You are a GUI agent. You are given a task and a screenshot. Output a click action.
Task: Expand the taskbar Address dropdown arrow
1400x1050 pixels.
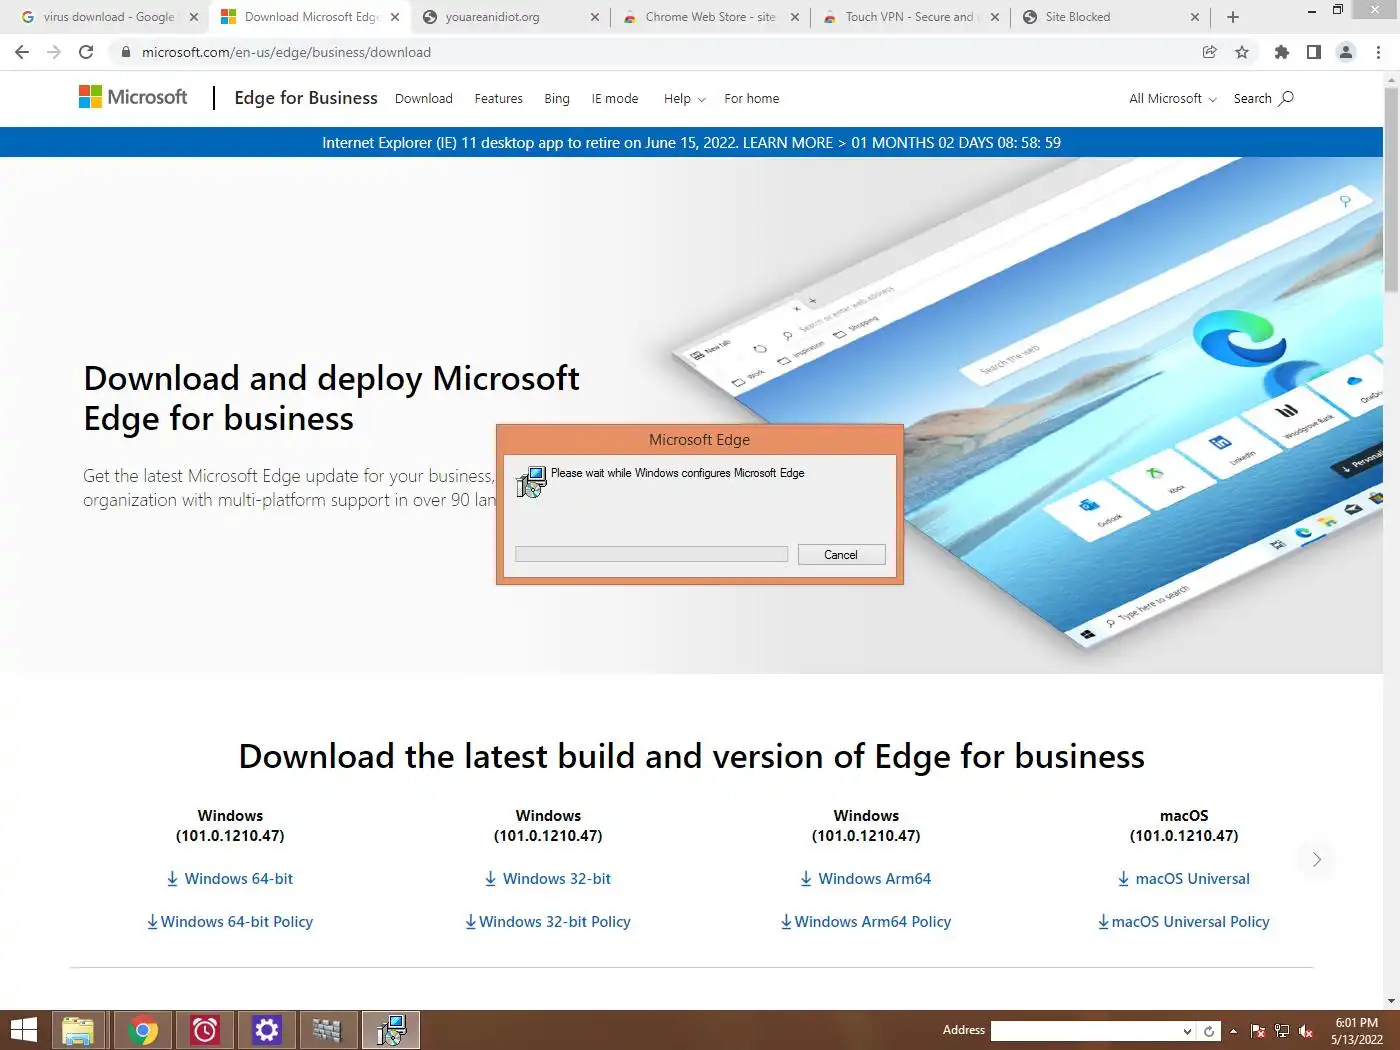1187,1031
